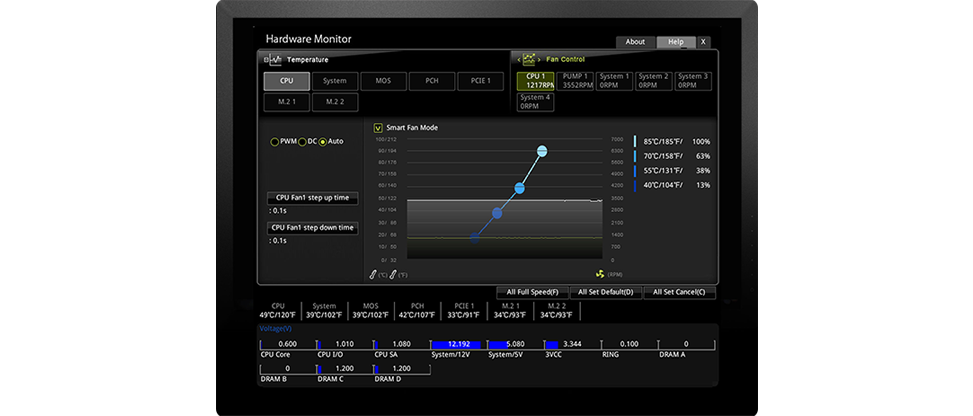
Task: Open the About tab
Action: point(635,42)
